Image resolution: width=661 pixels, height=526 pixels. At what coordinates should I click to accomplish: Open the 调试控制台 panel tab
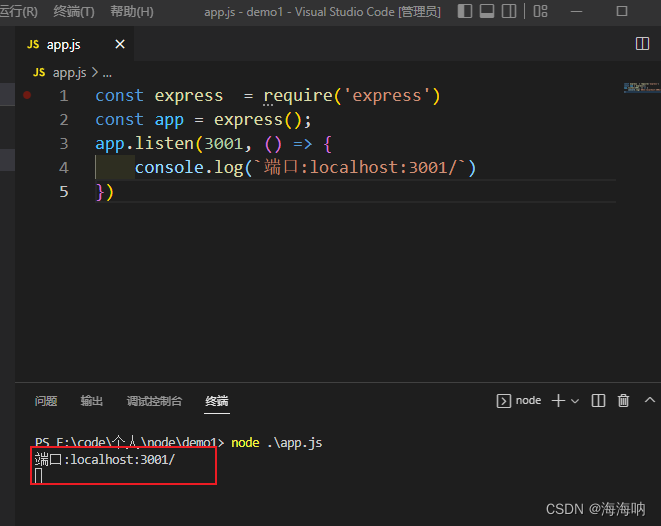pyautogui.click(x=154, y=401)
